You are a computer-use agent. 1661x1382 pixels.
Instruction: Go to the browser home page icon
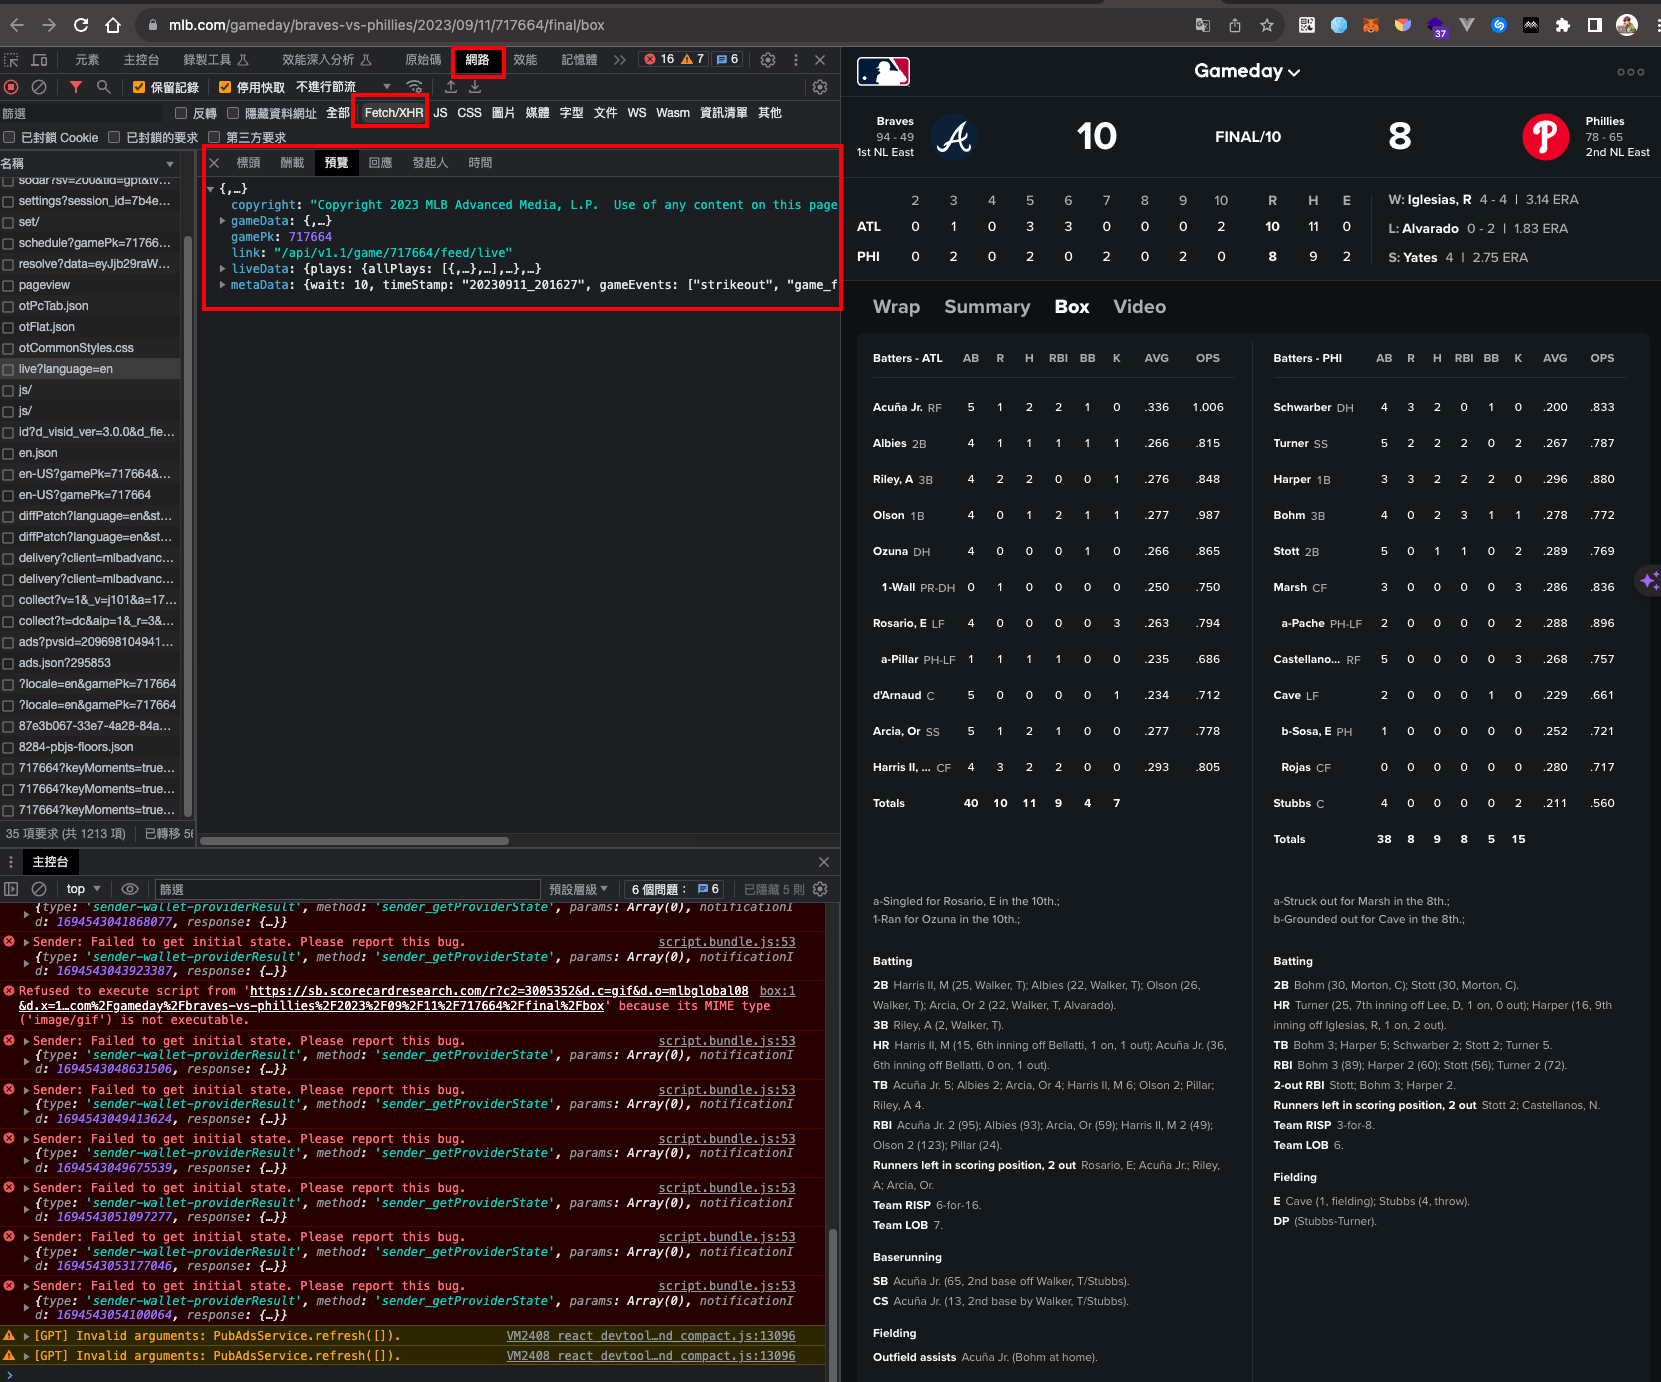[113, 25]
